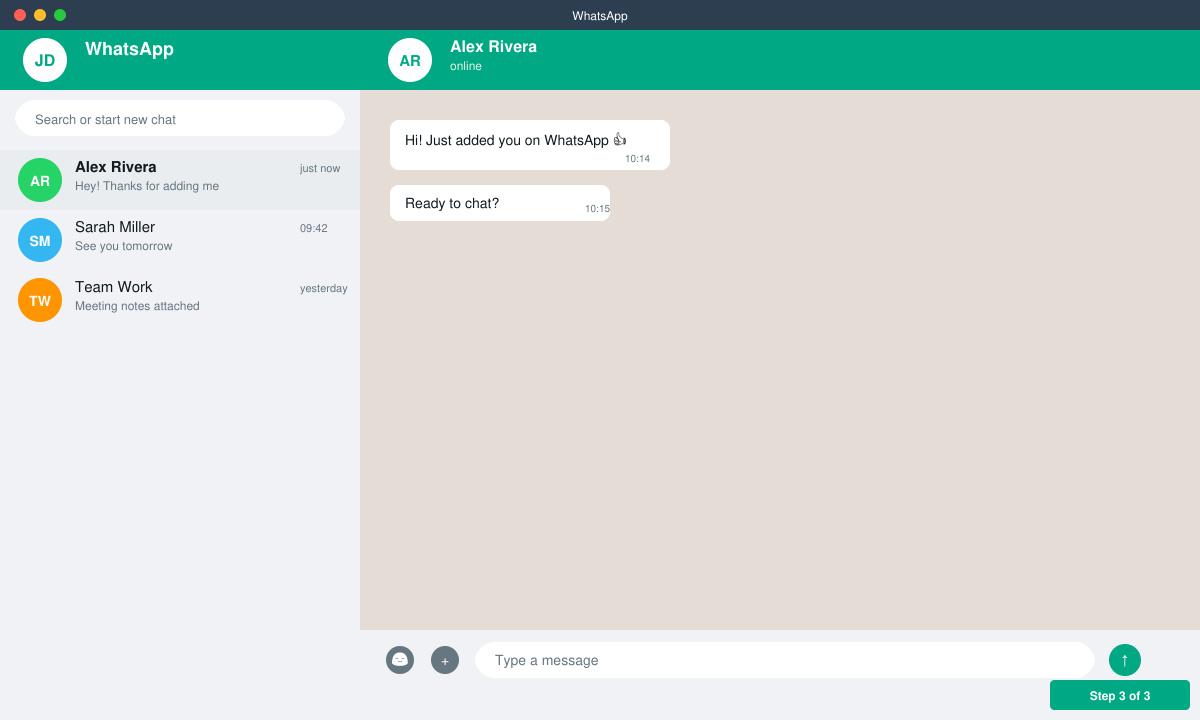Click the "just now" timestamp

[x=320, y=168]
